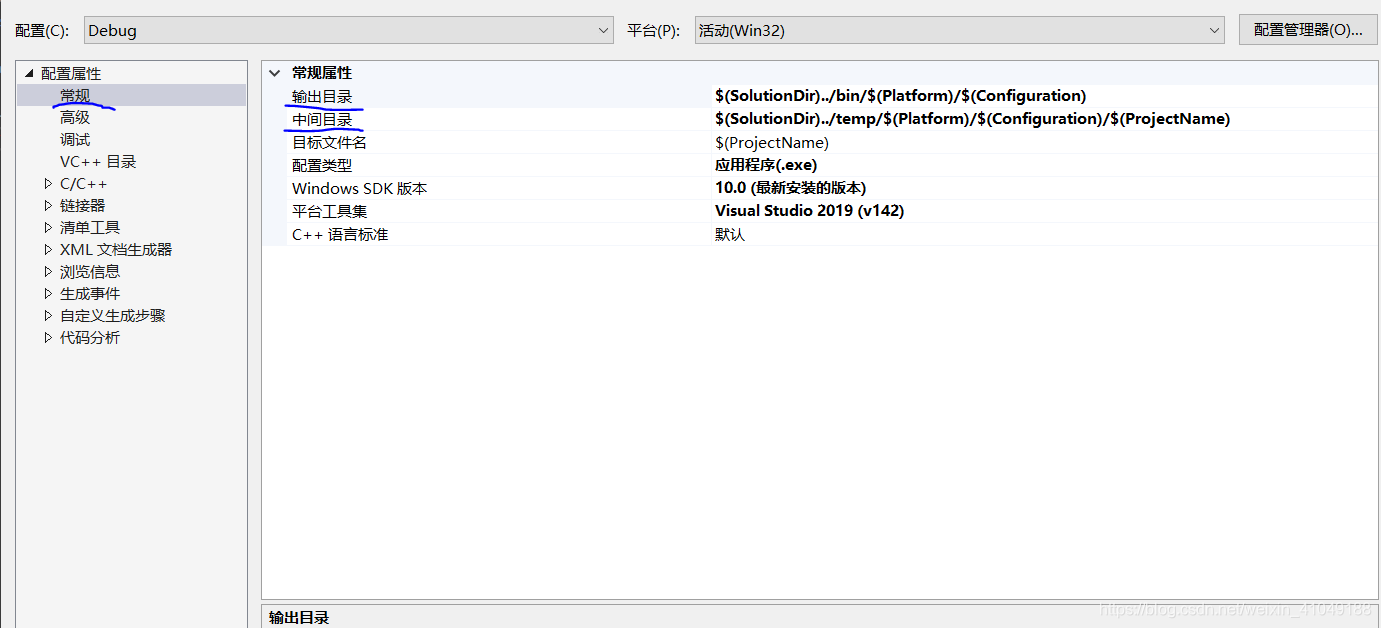The height and width of the screenshot is (628, 1381).
Task: Select the C++ 语言标准 property row
Action: pos(818,234)
